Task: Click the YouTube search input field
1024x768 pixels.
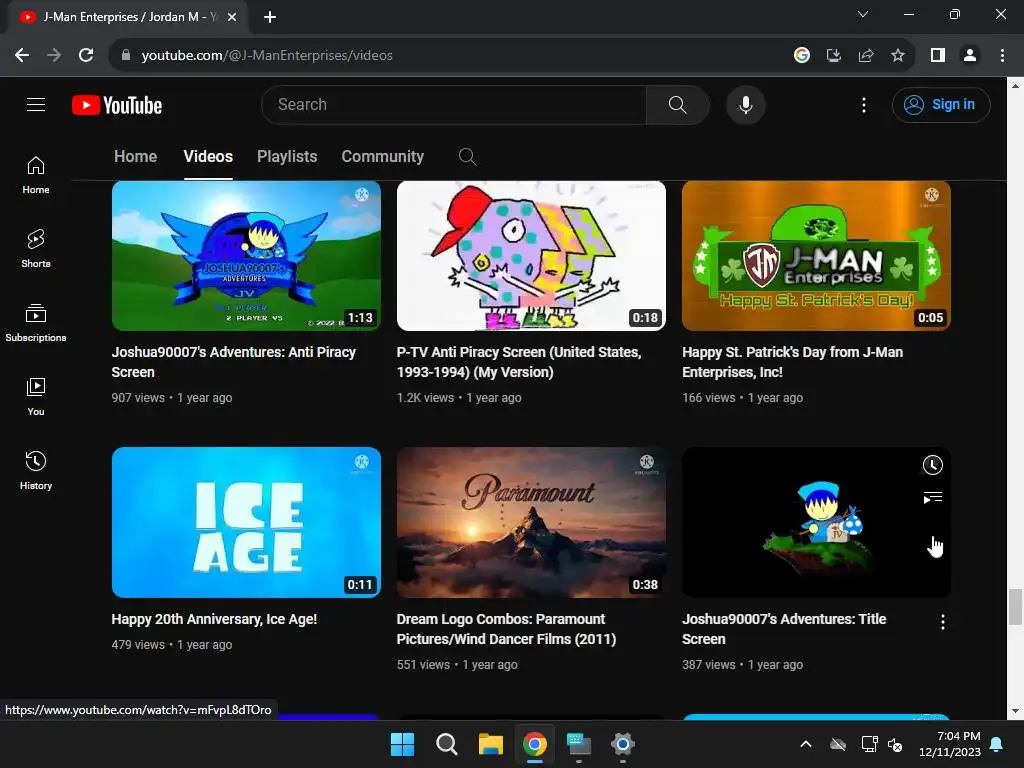Action: 454,104
